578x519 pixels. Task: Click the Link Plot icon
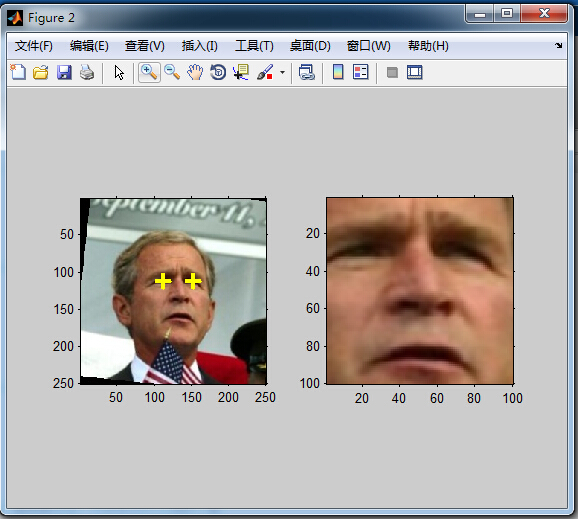307,72
